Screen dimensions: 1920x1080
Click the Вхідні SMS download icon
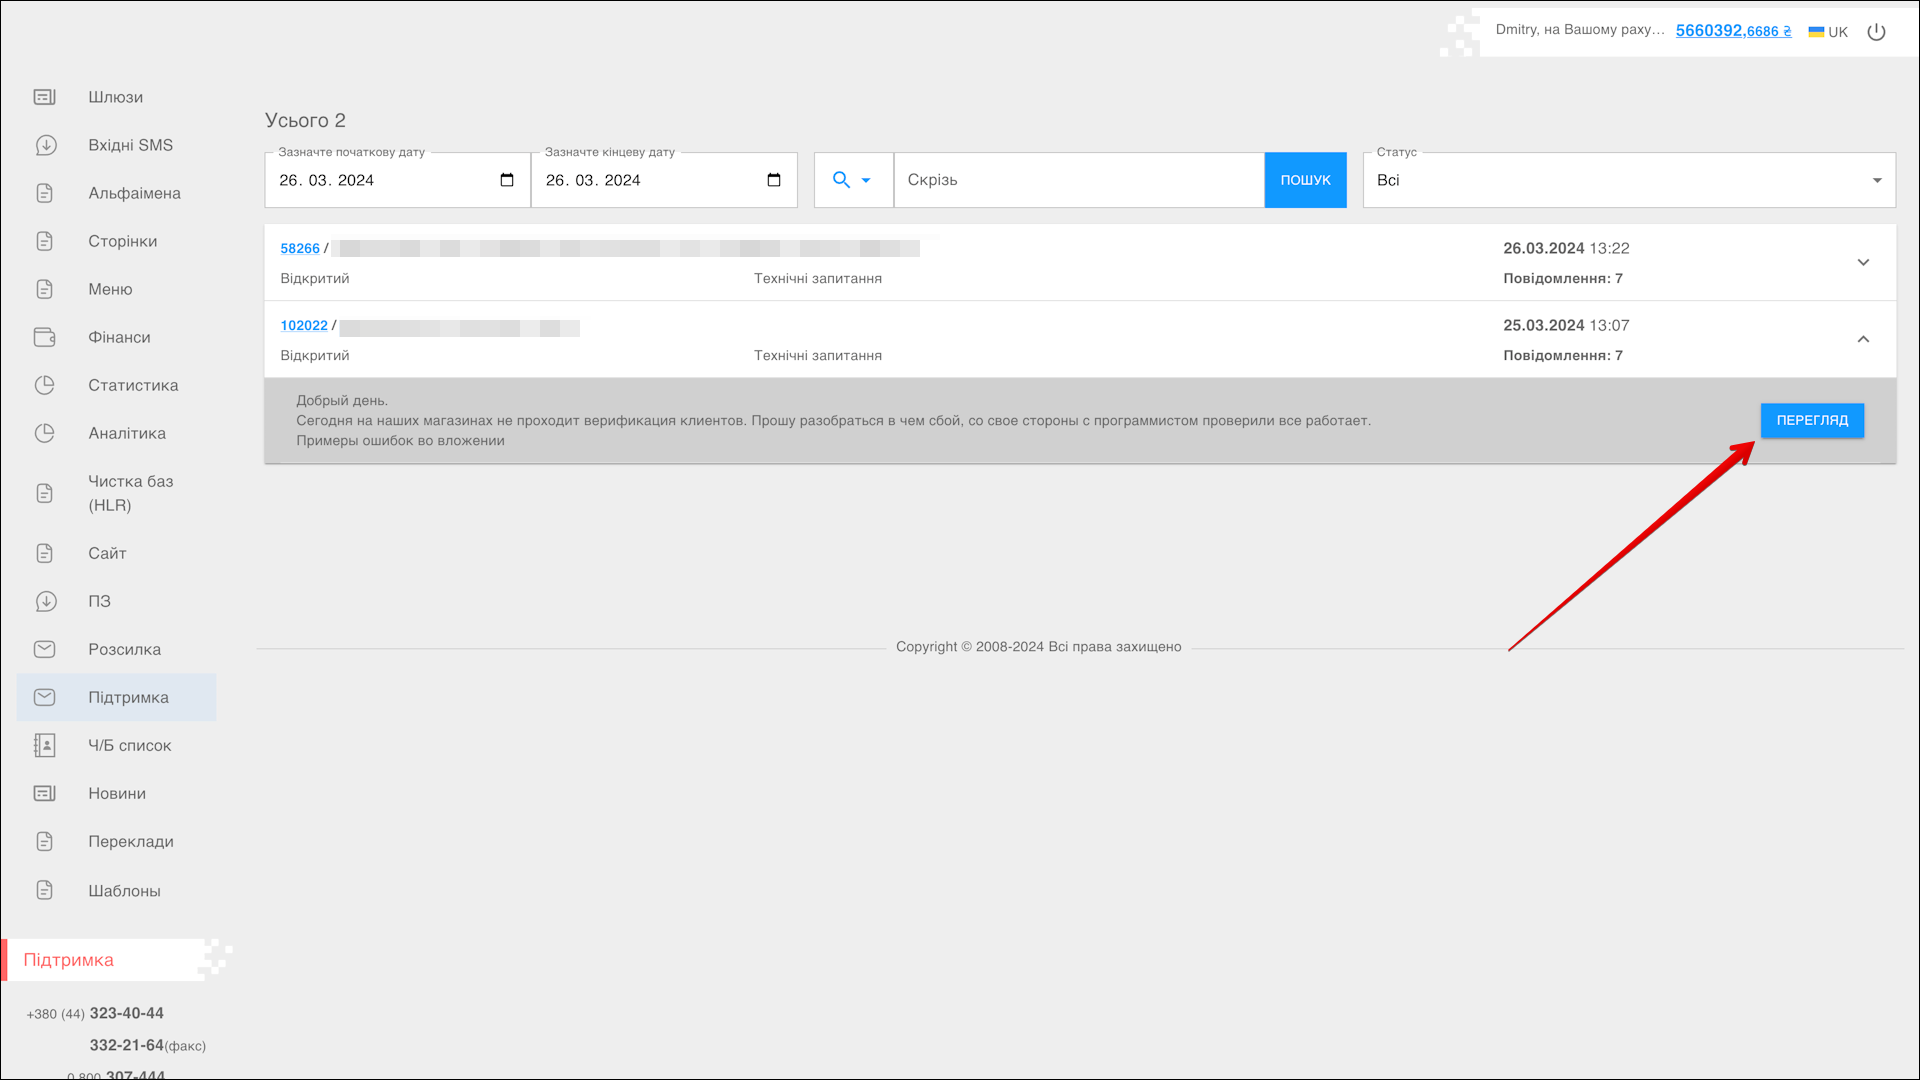pyautogui.click(x=45, y=145)
